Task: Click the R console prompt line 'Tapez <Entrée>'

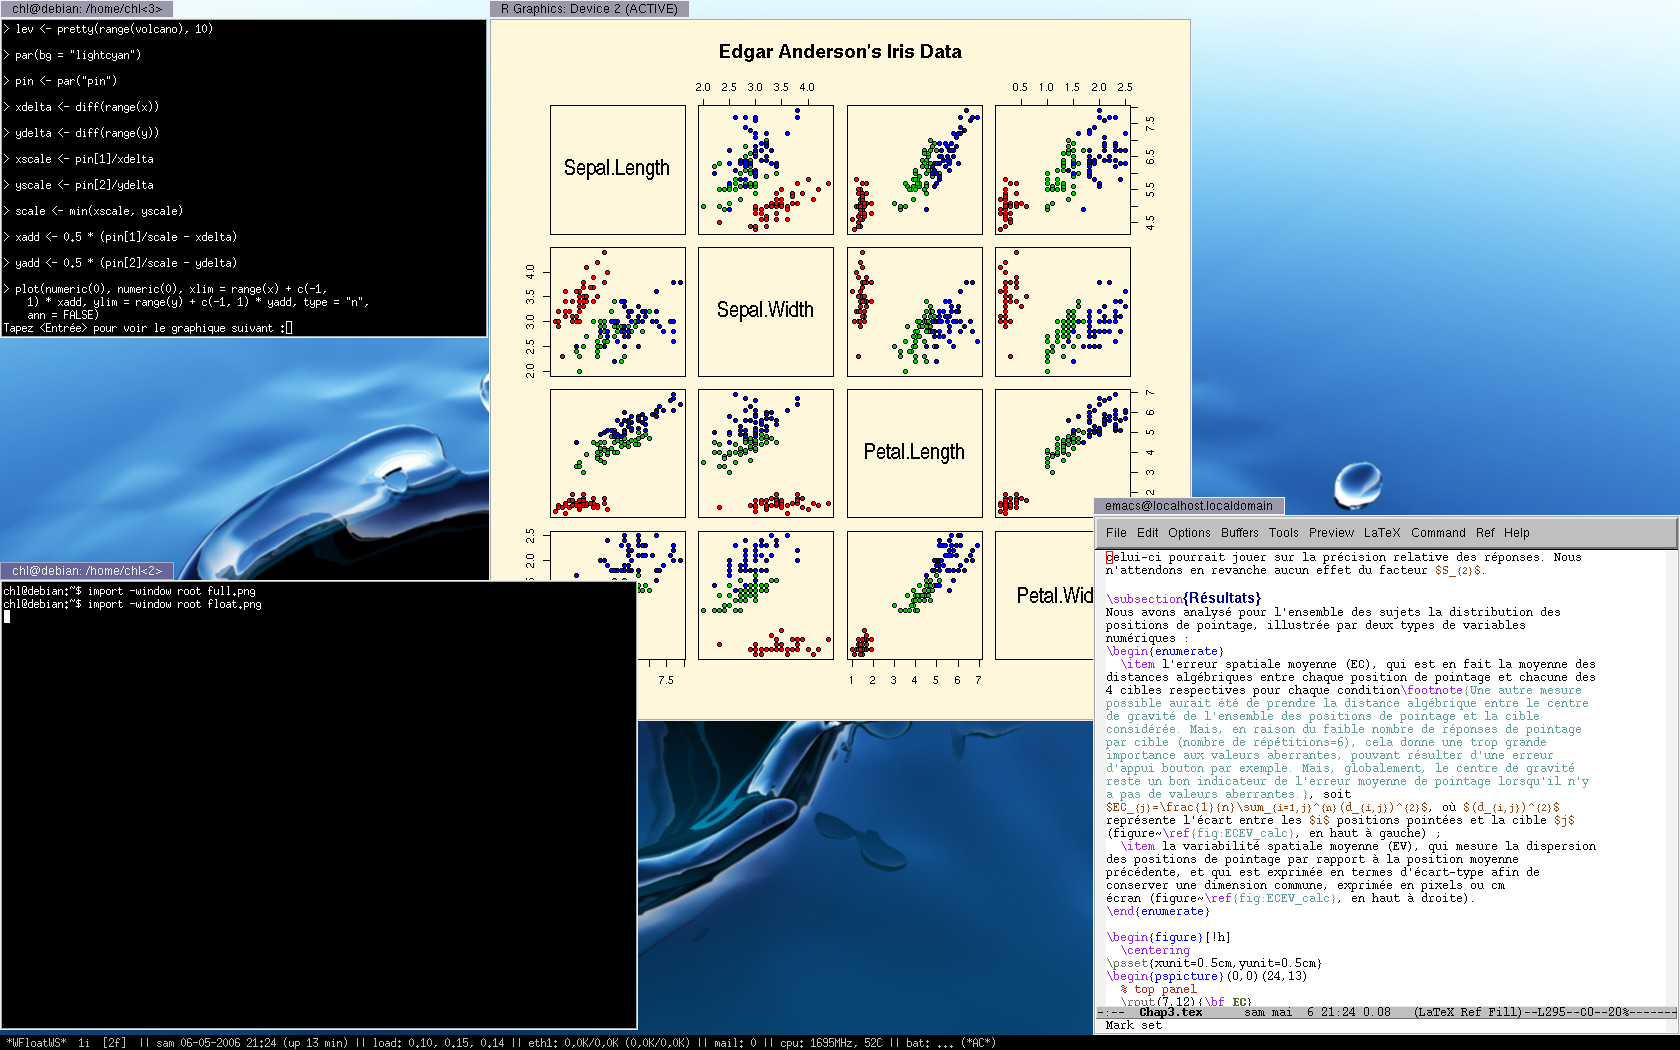Action: click(147, 328)
